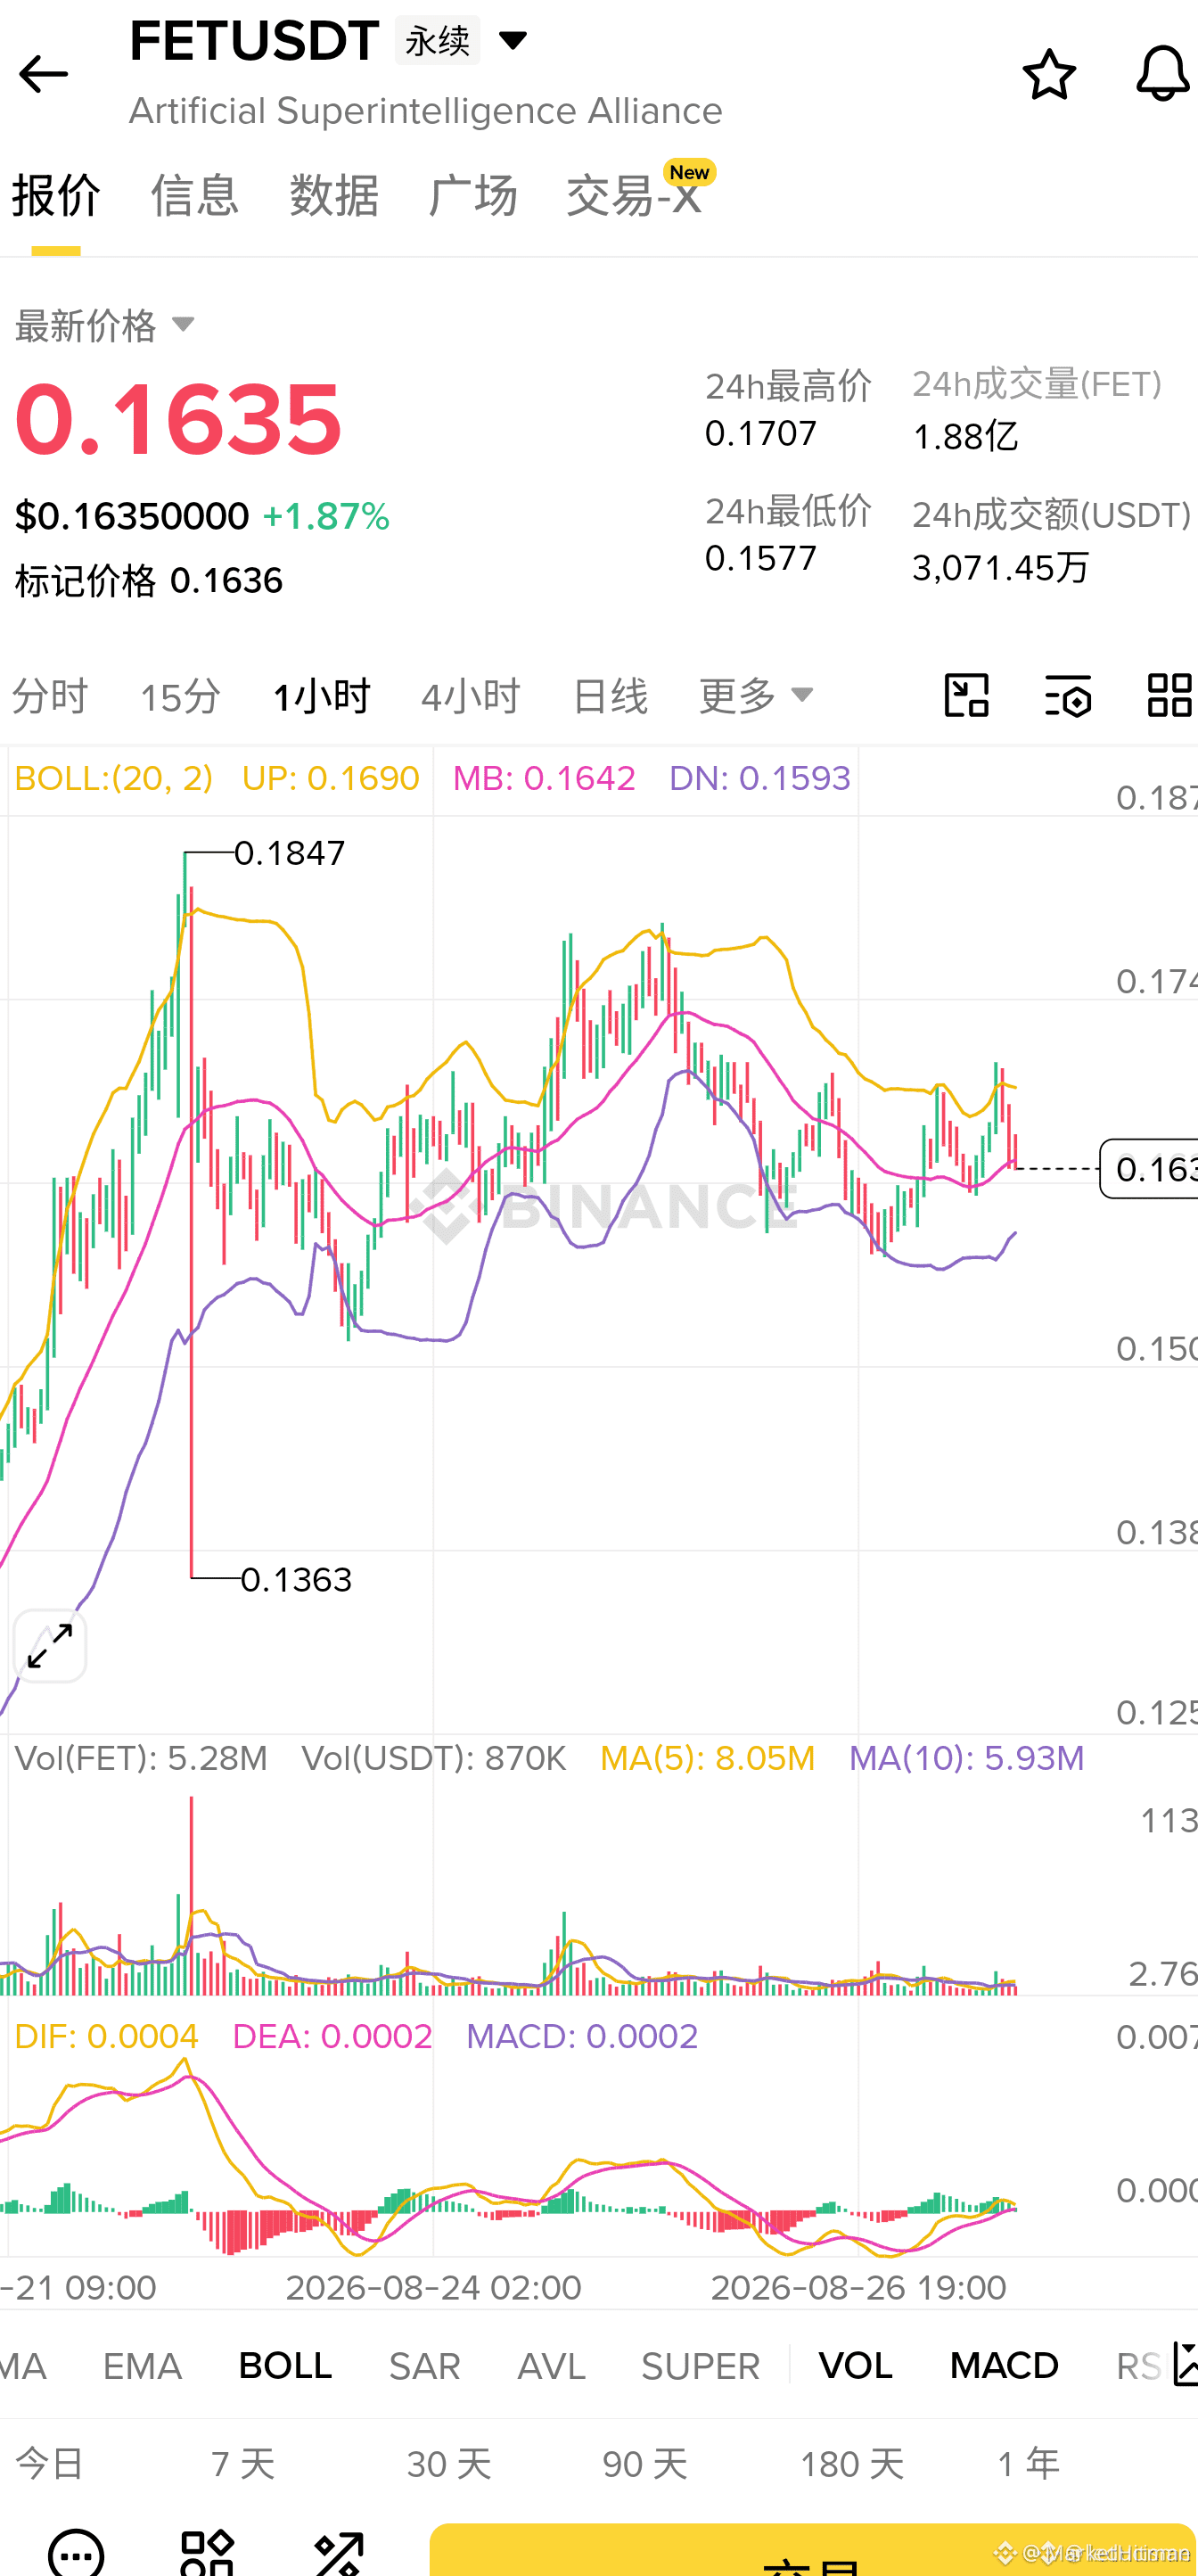Image resolution: width=1198 pixels, height=2576 pixels.
Task: Tap the 2026-08-24 02:00 time axis label
Action: pyautogui.click(x=433, y=2287)
